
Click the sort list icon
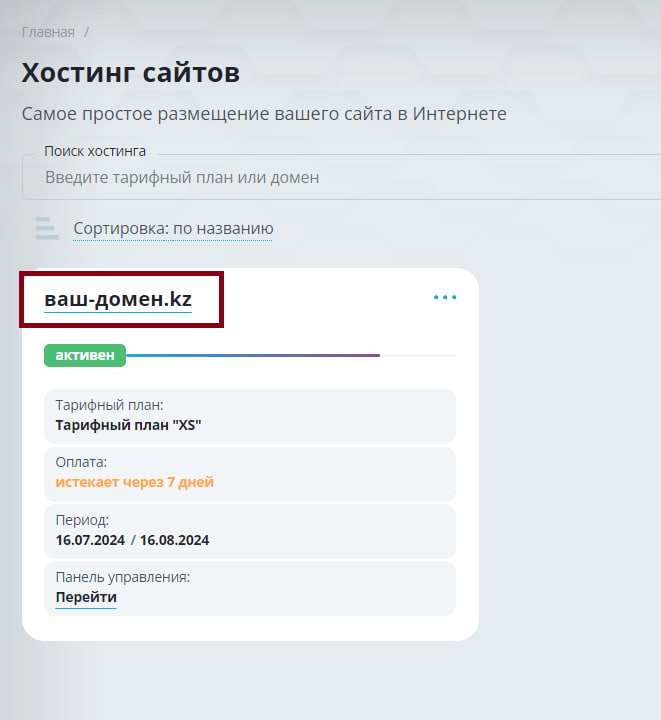pos(47,228)
